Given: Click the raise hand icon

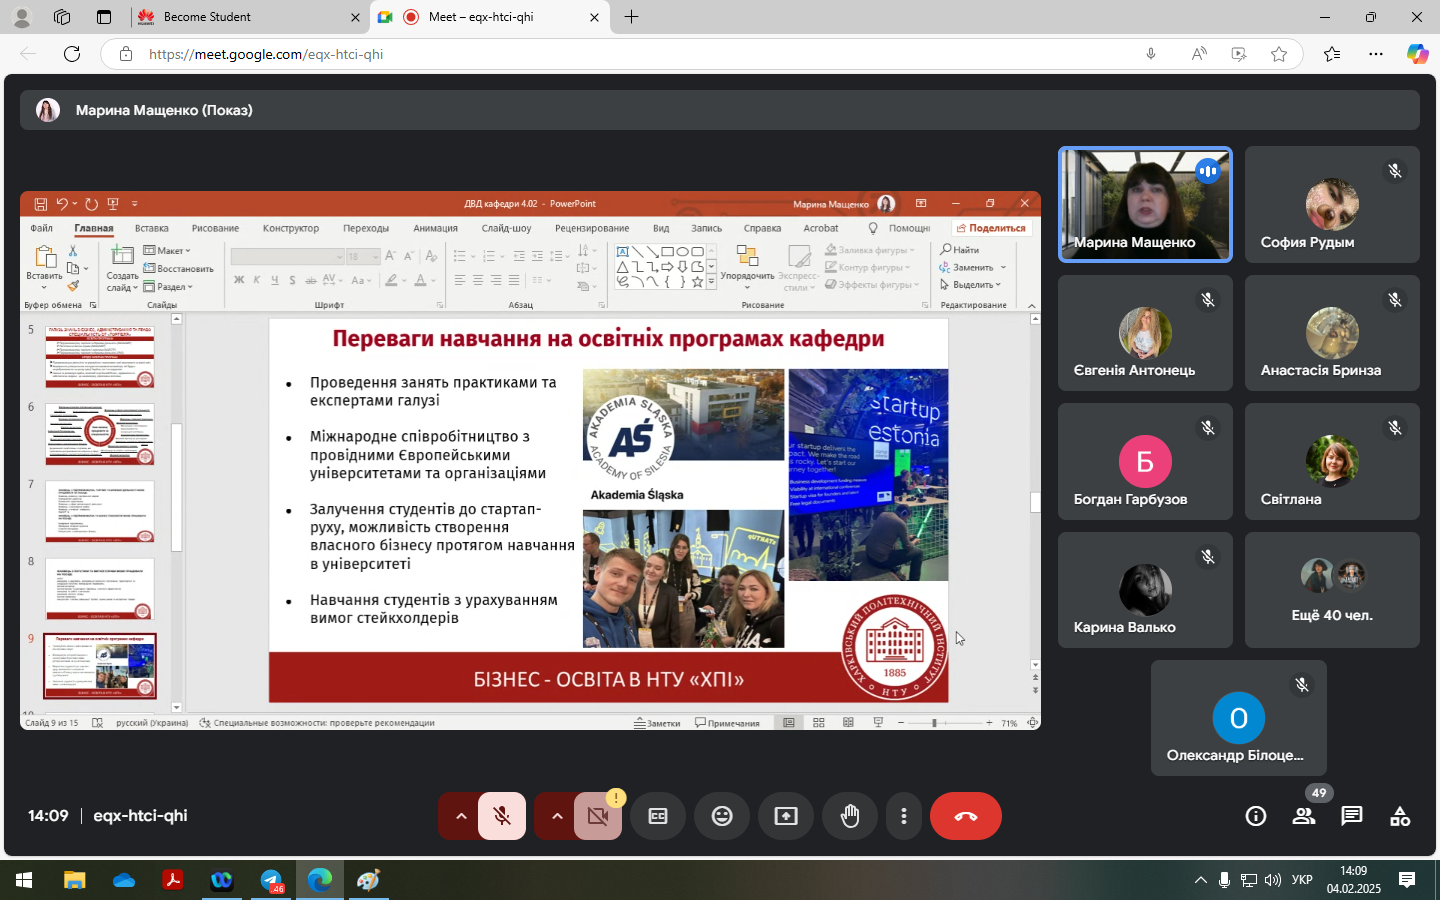Looking at the screenshot, I should coord(850,816).
